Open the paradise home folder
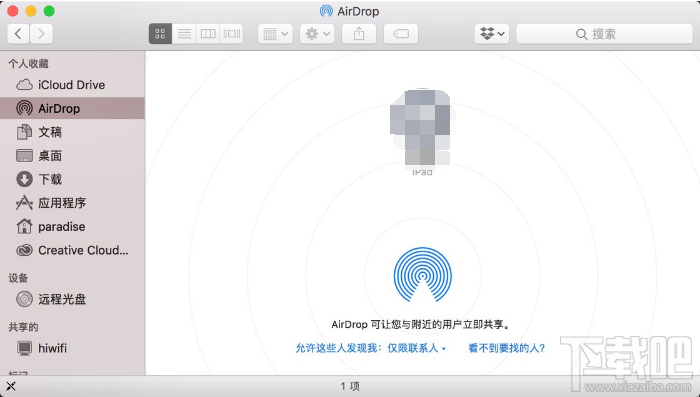 point(72,227)
